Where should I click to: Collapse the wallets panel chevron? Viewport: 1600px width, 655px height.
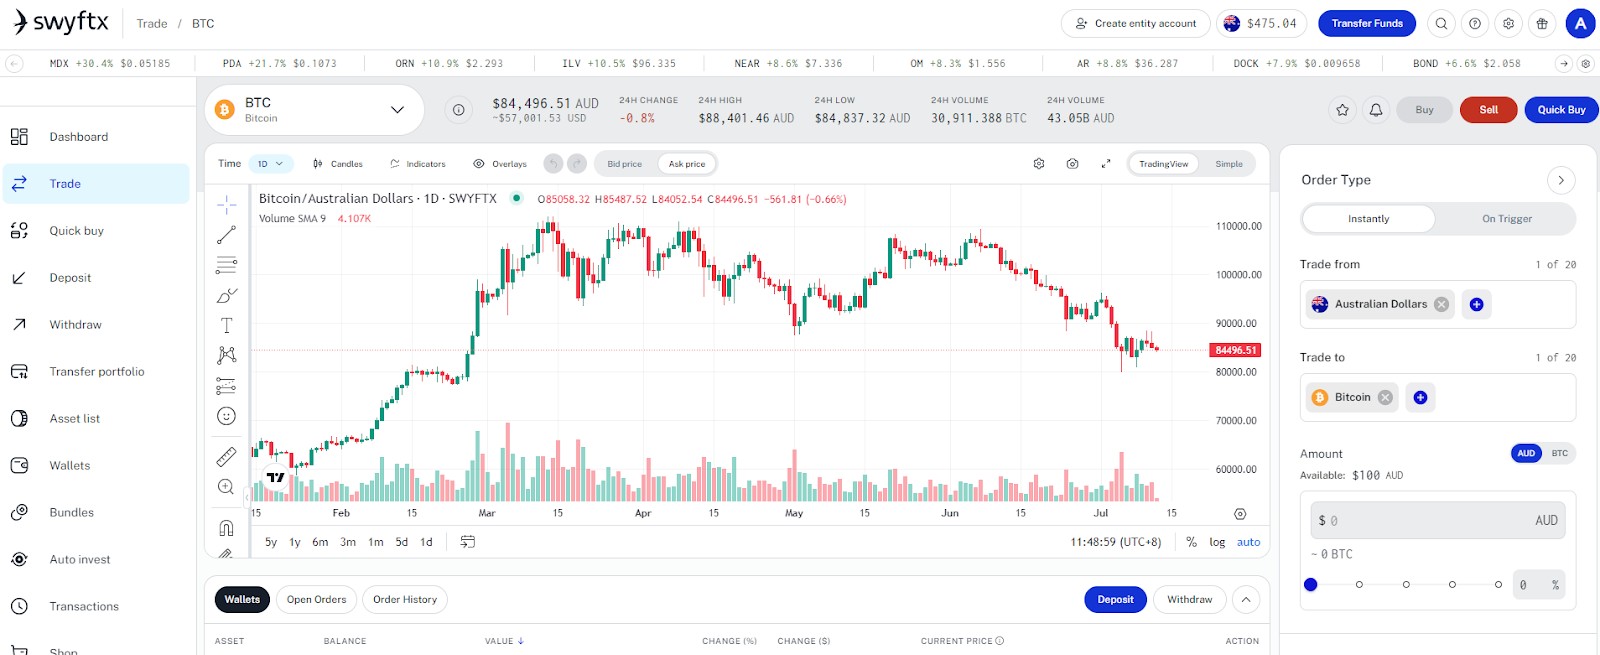1246,600
